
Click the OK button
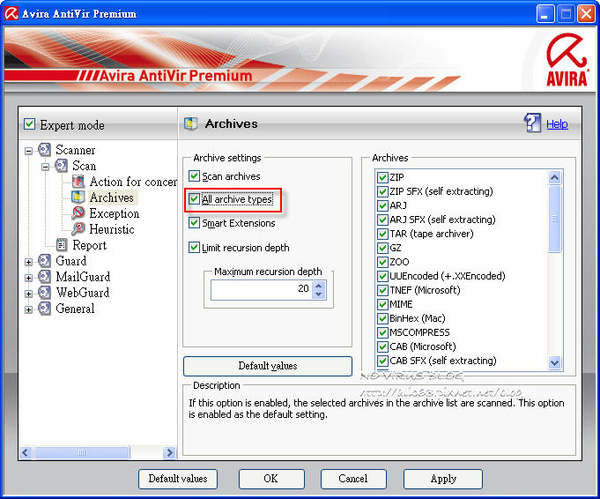(271, 479)
